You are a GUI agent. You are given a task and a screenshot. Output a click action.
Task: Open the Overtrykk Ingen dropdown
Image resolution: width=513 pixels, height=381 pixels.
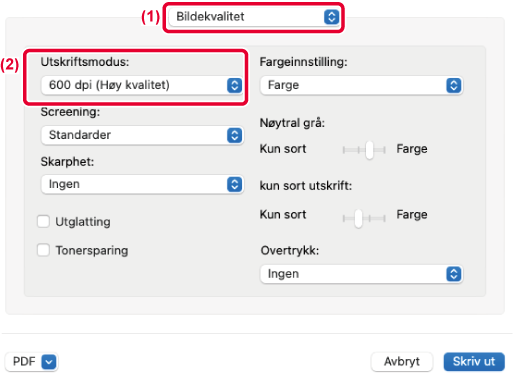(361, 274)
